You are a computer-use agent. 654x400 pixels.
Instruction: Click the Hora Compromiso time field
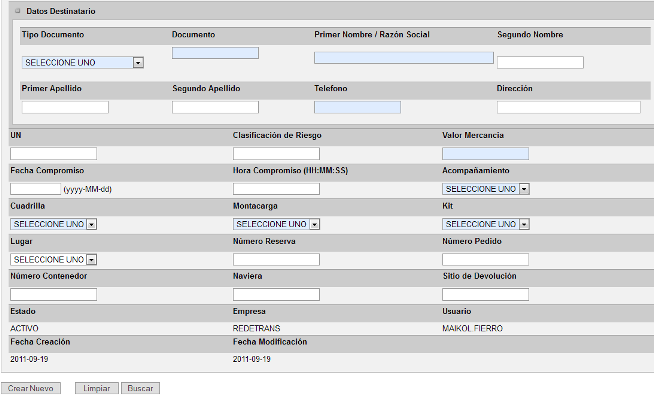tap(276, 189)
